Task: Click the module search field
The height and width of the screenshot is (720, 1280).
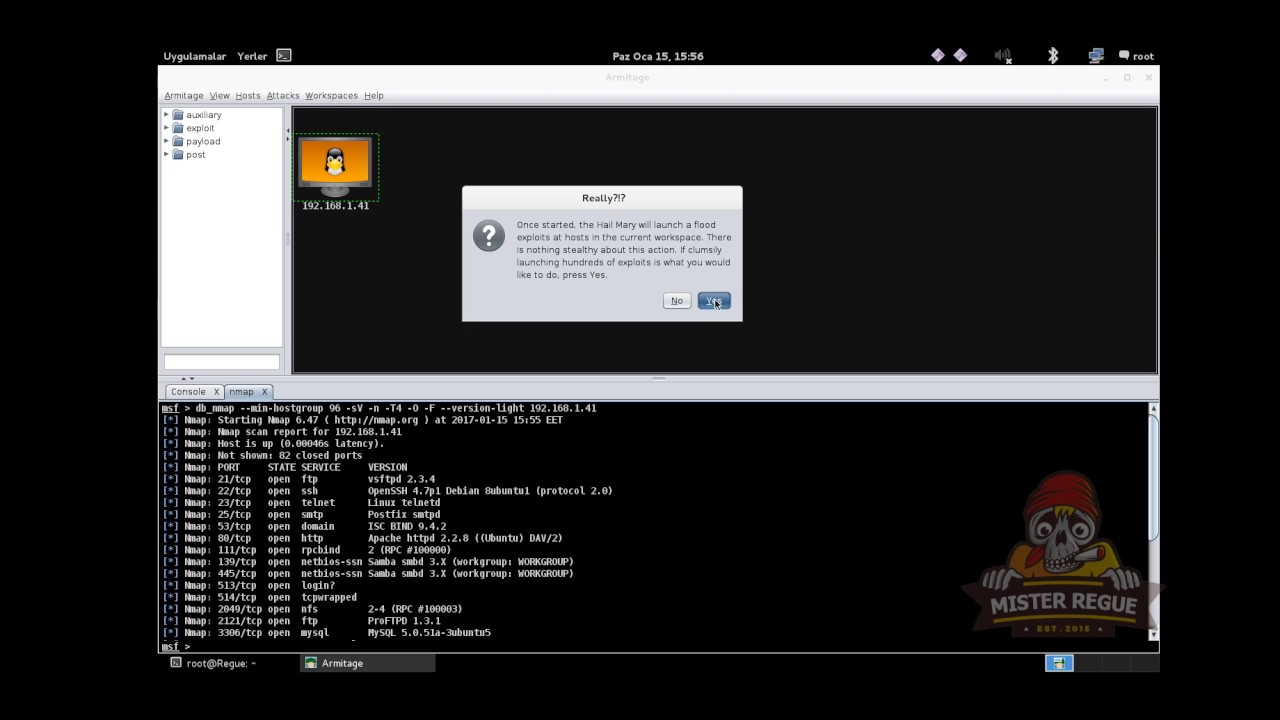Action: 222,362
